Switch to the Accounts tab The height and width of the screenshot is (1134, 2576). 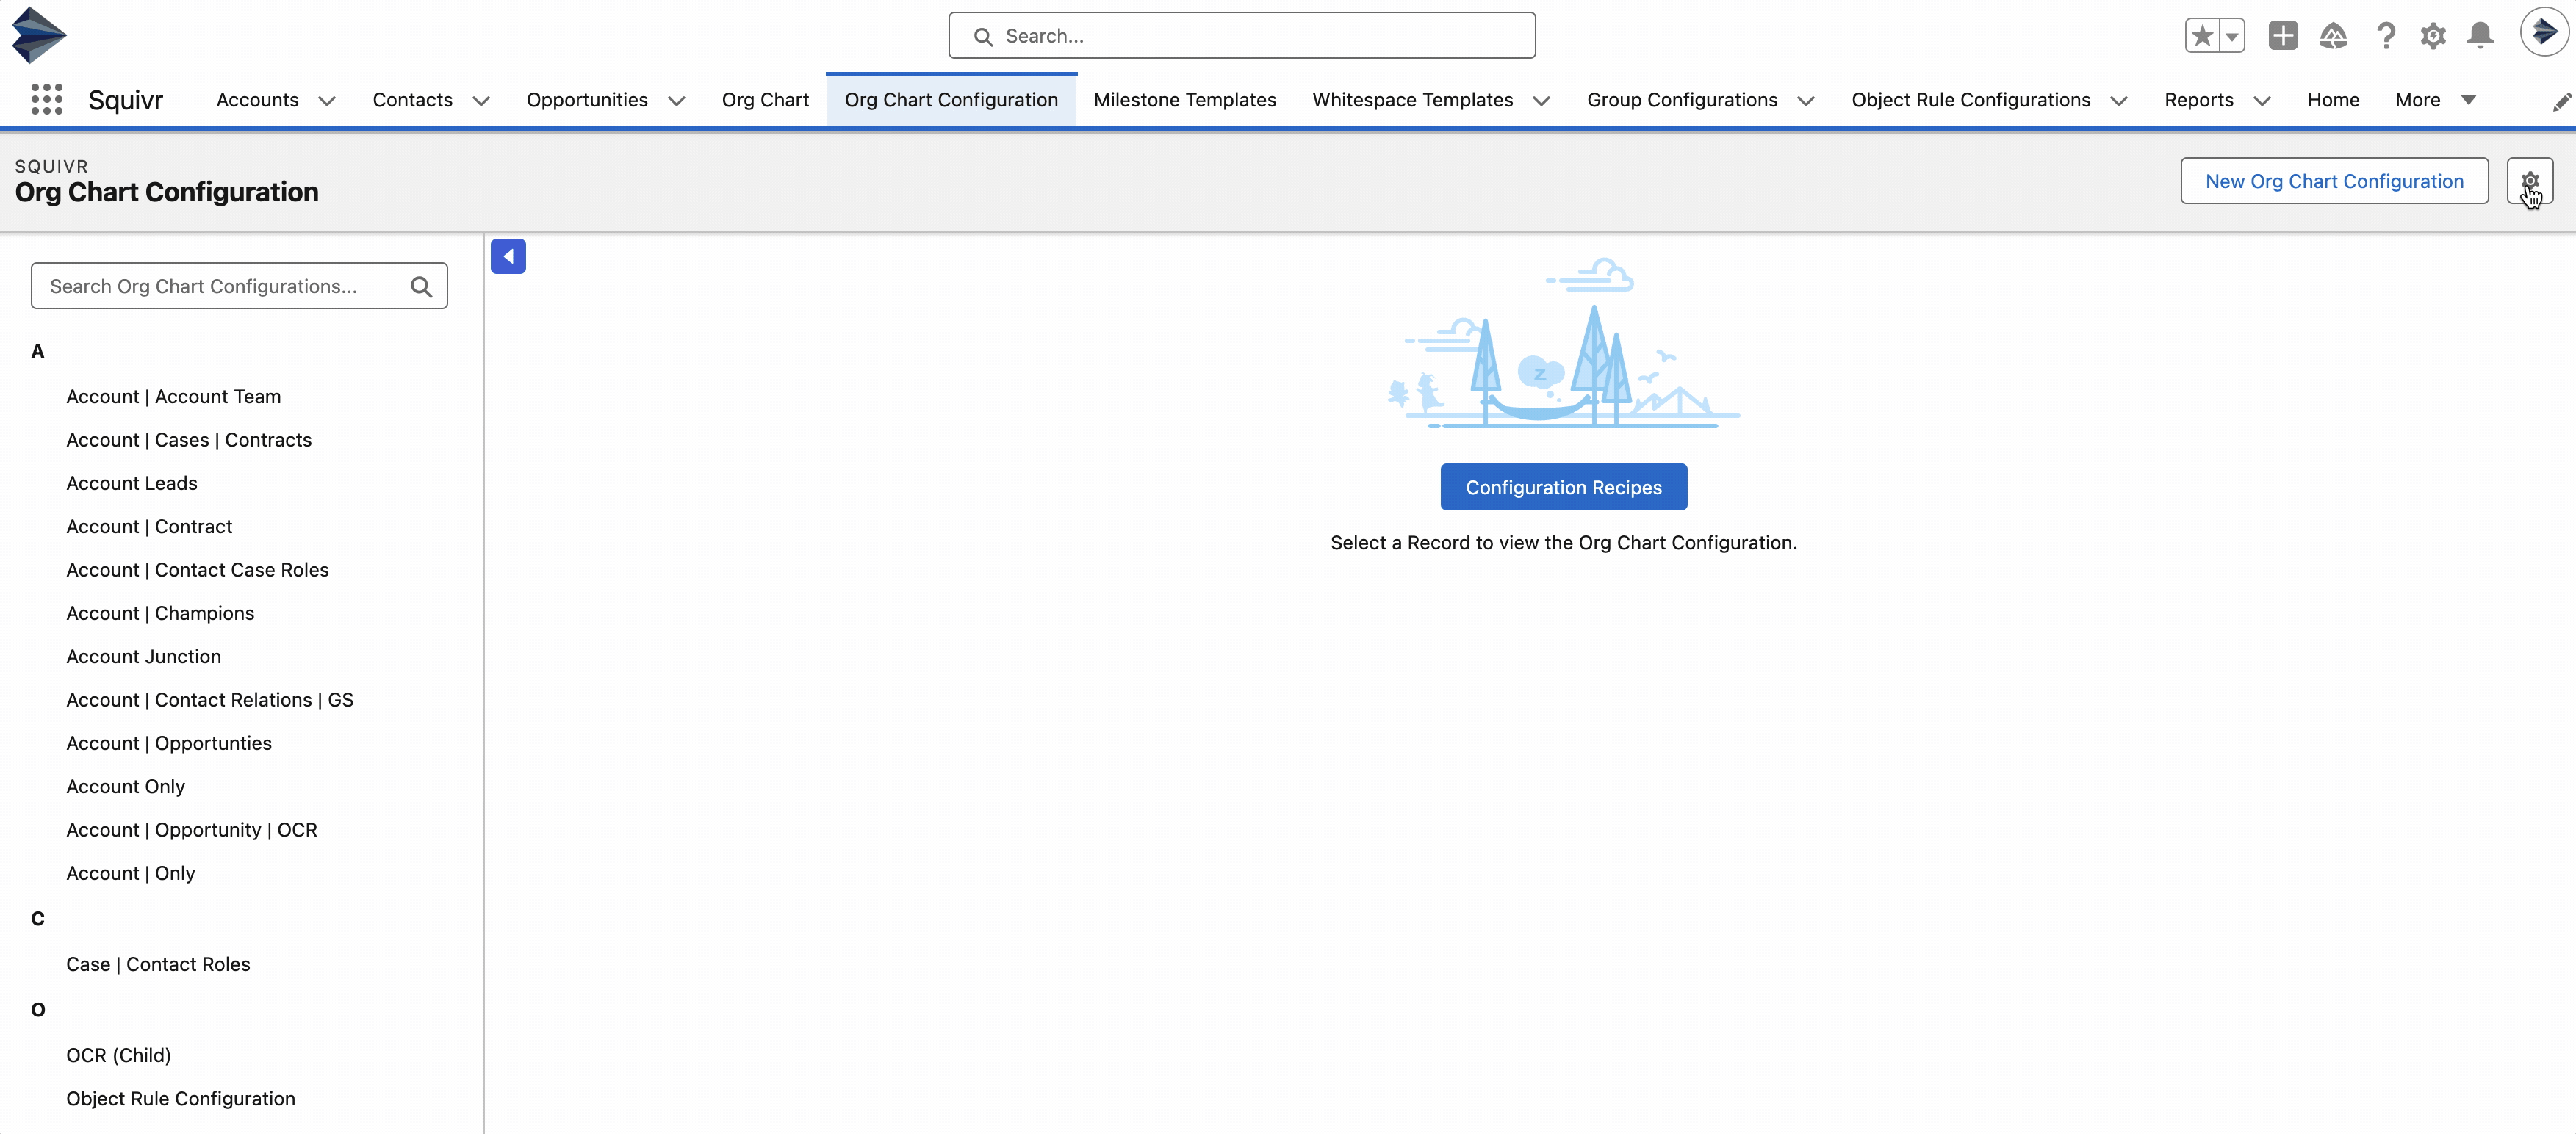click(x=257, y=100)
